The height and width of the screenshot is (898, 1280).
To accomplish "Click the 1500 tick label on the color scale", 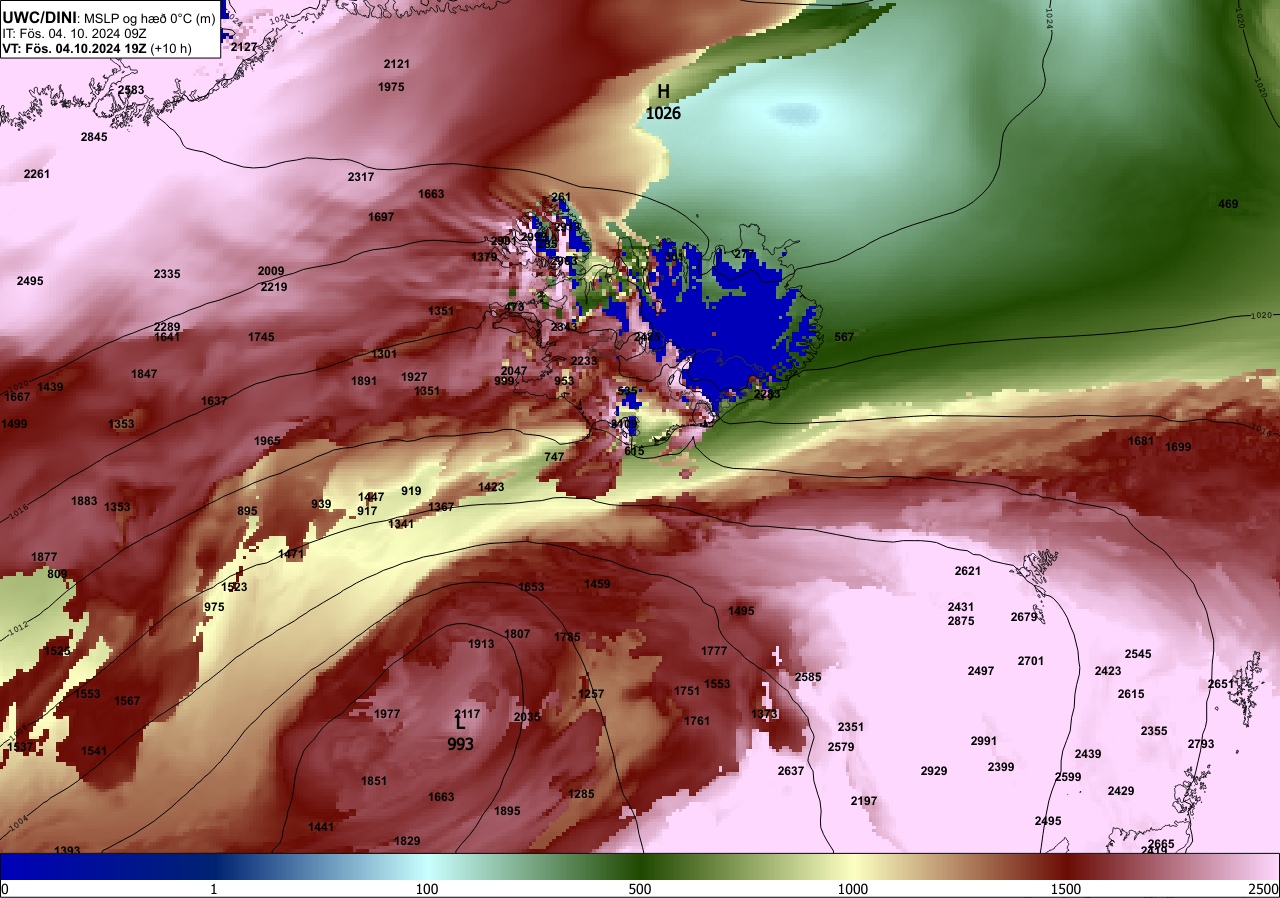I will click(x=1066, y=889).
